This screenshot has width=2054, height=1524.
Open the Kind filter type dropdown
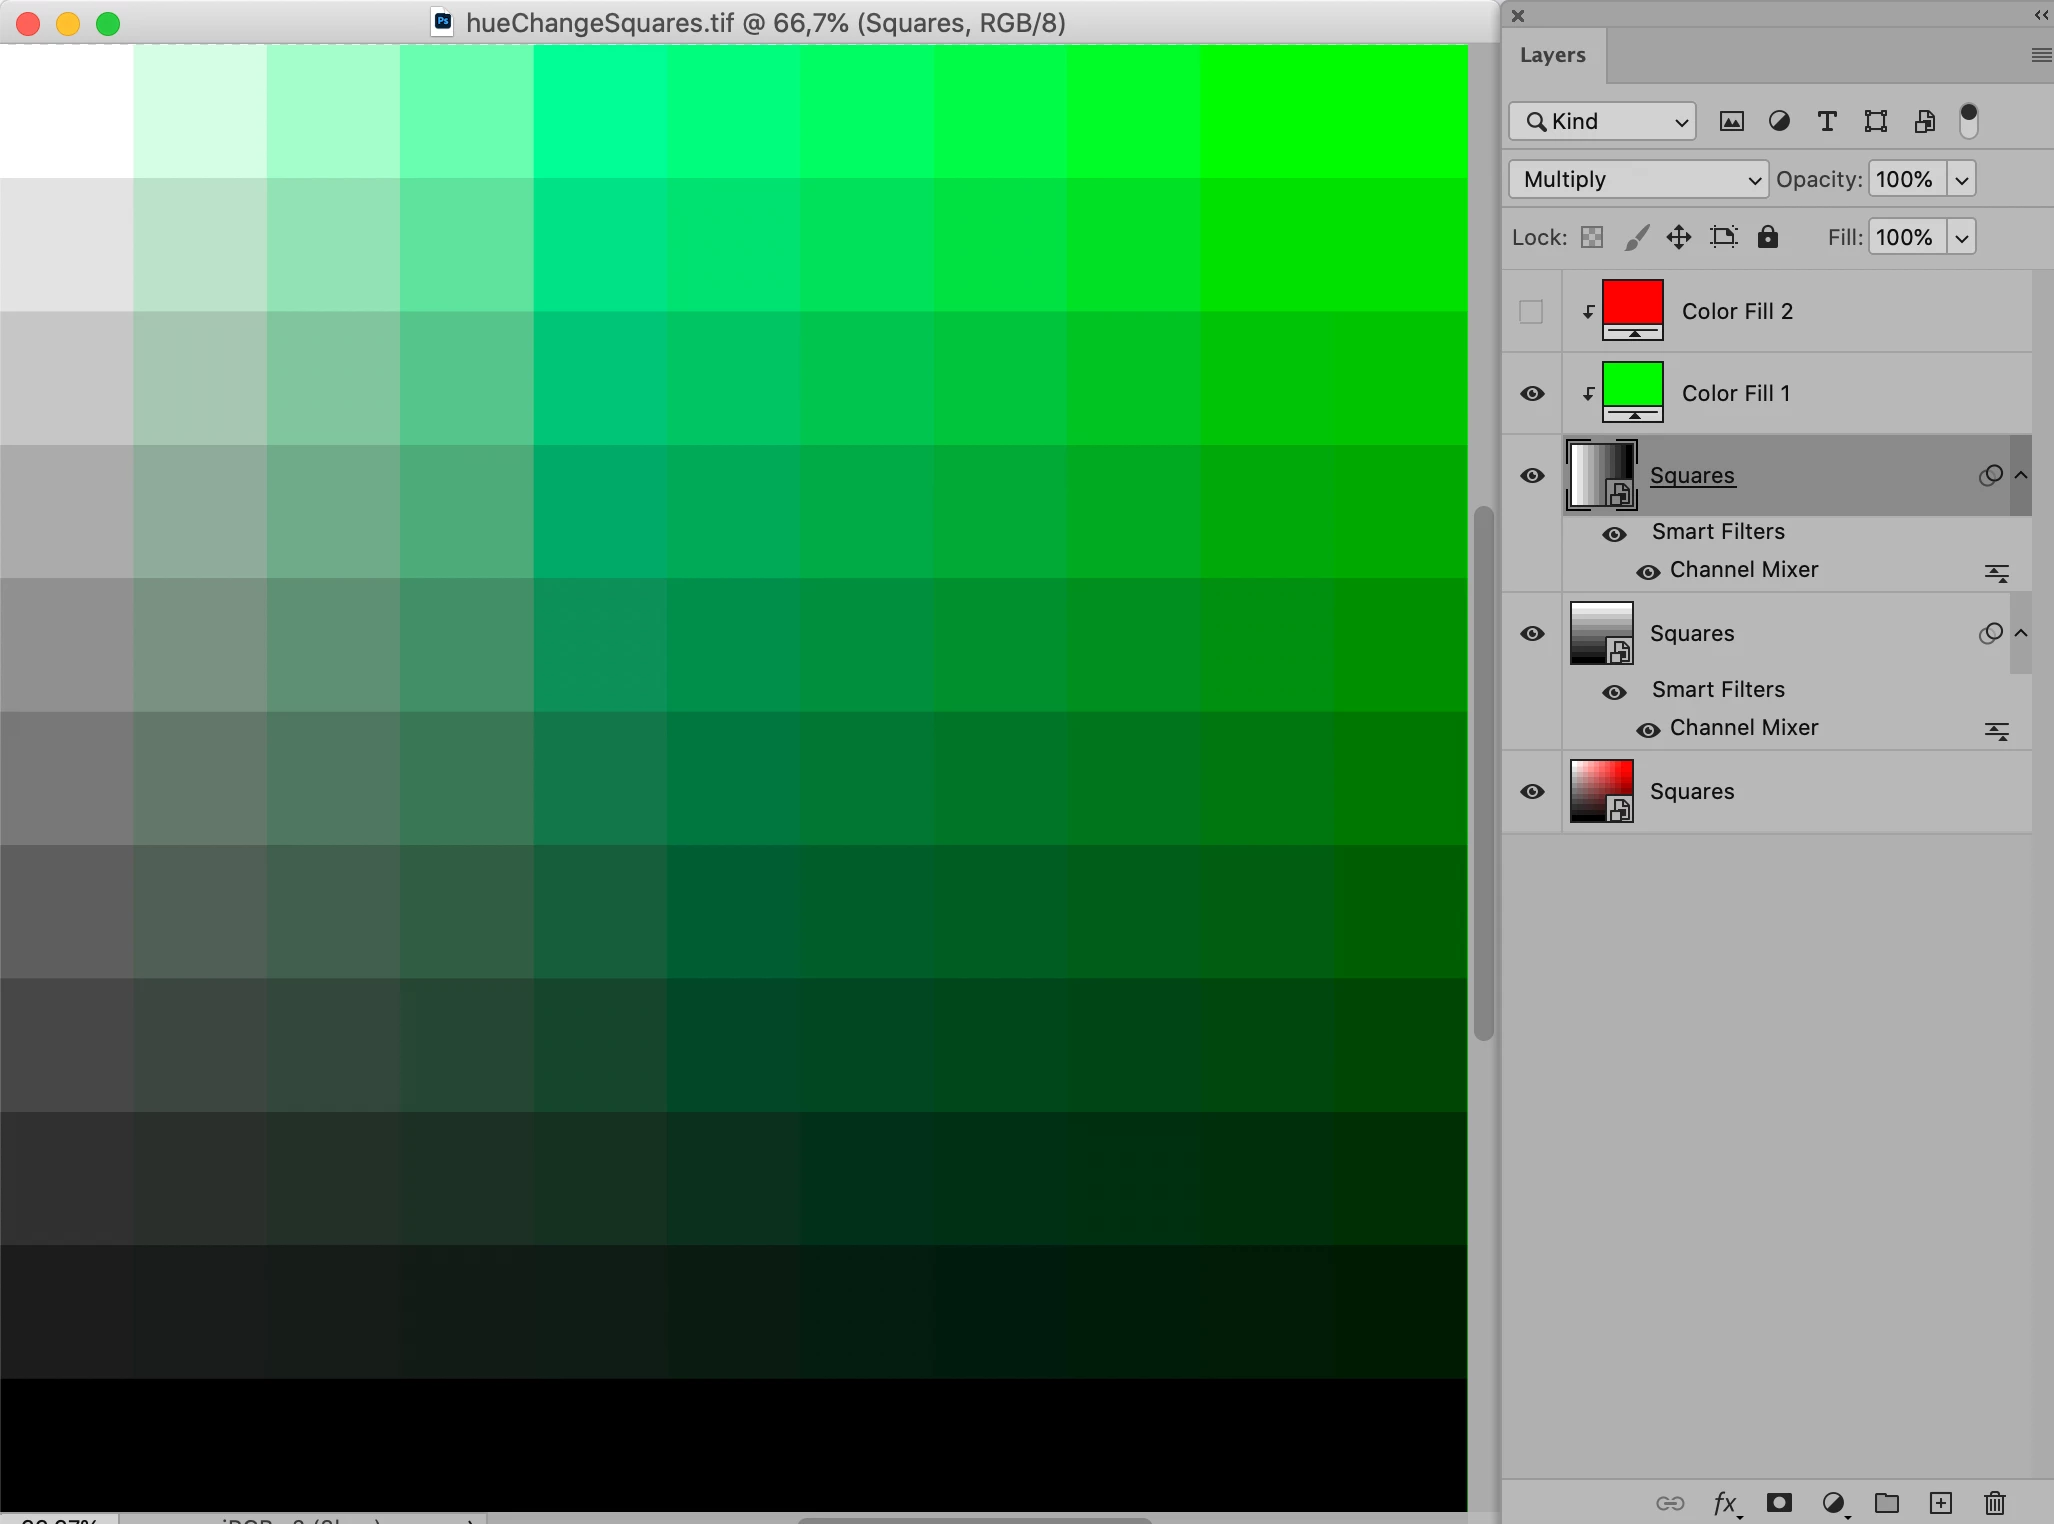coord(1602,121)
